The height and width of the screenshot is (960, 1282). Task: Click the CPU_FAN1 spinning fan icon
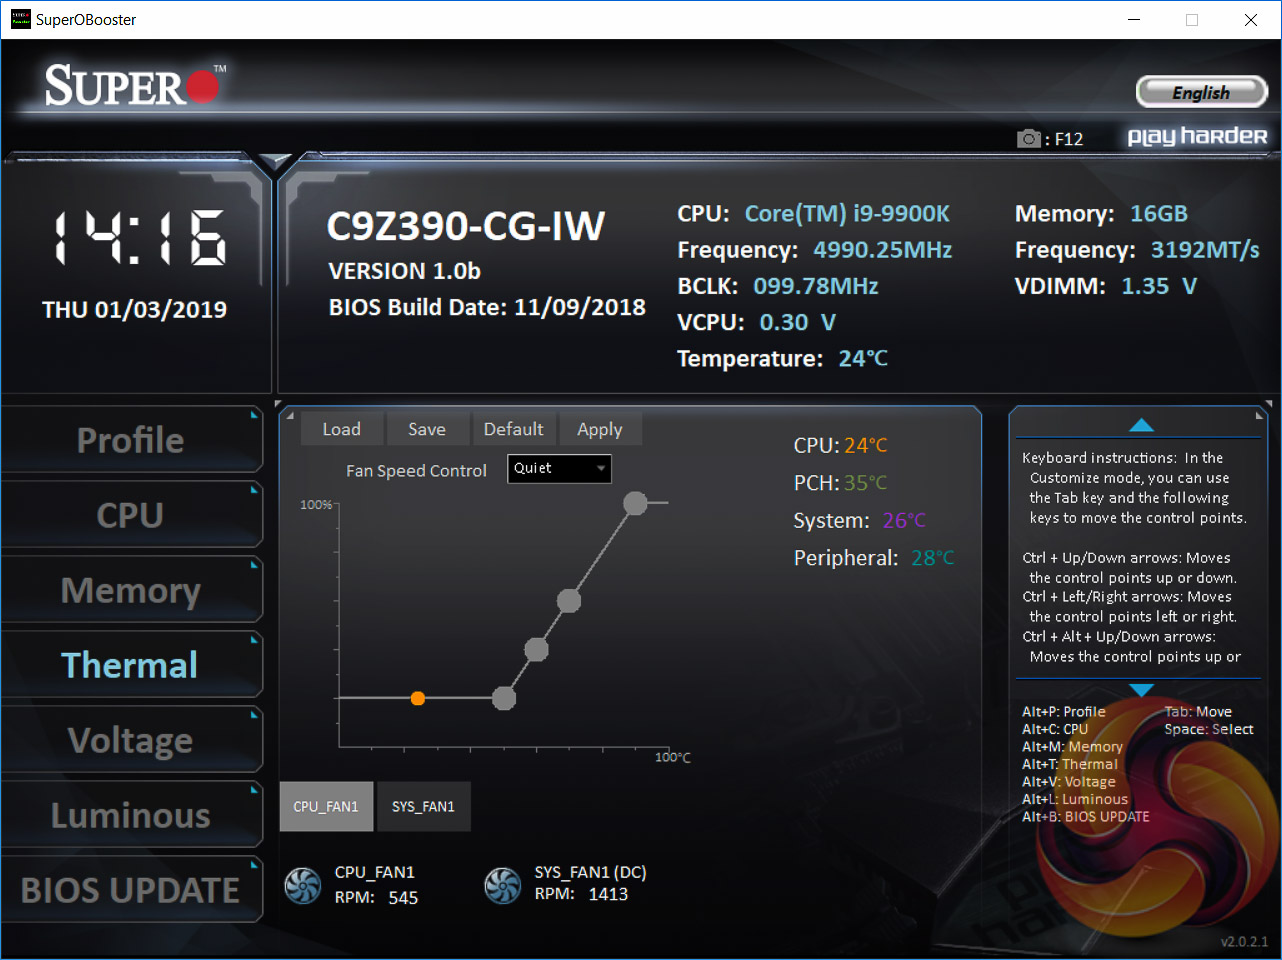click(x=303, y=885)
